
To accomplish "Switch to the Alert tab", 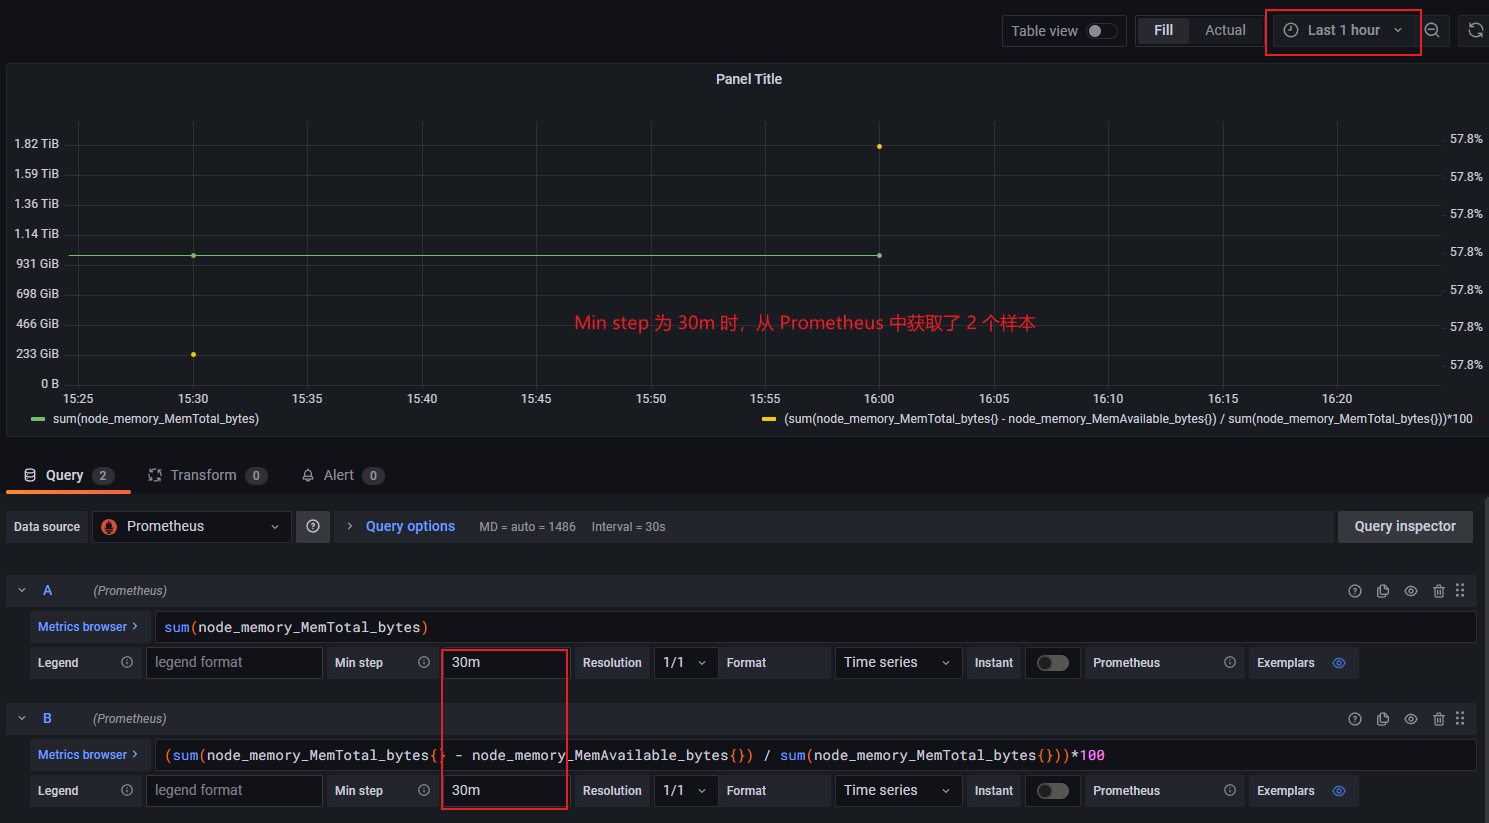I will click(342, 475).
